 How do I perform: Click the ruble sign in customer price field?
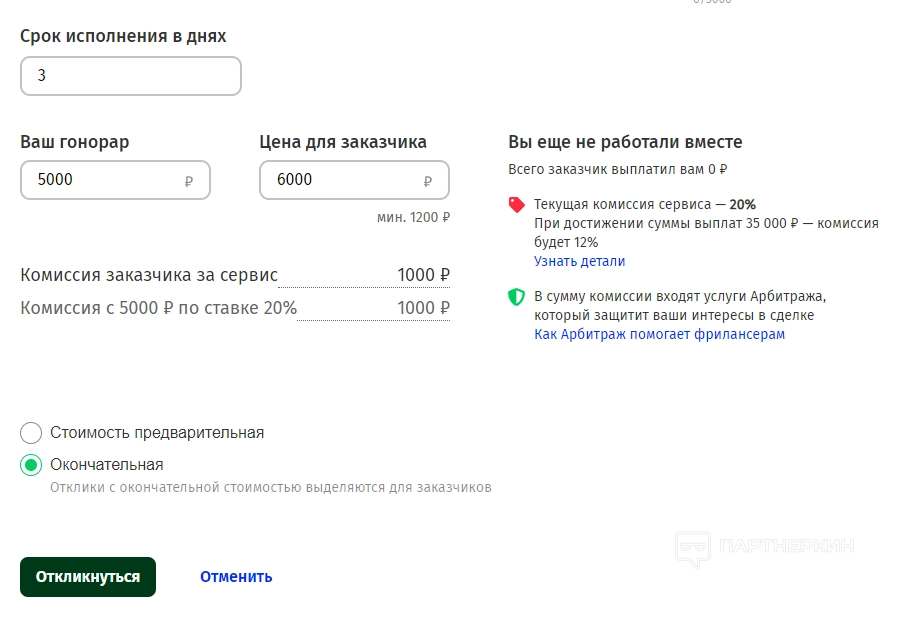(428, 181)
